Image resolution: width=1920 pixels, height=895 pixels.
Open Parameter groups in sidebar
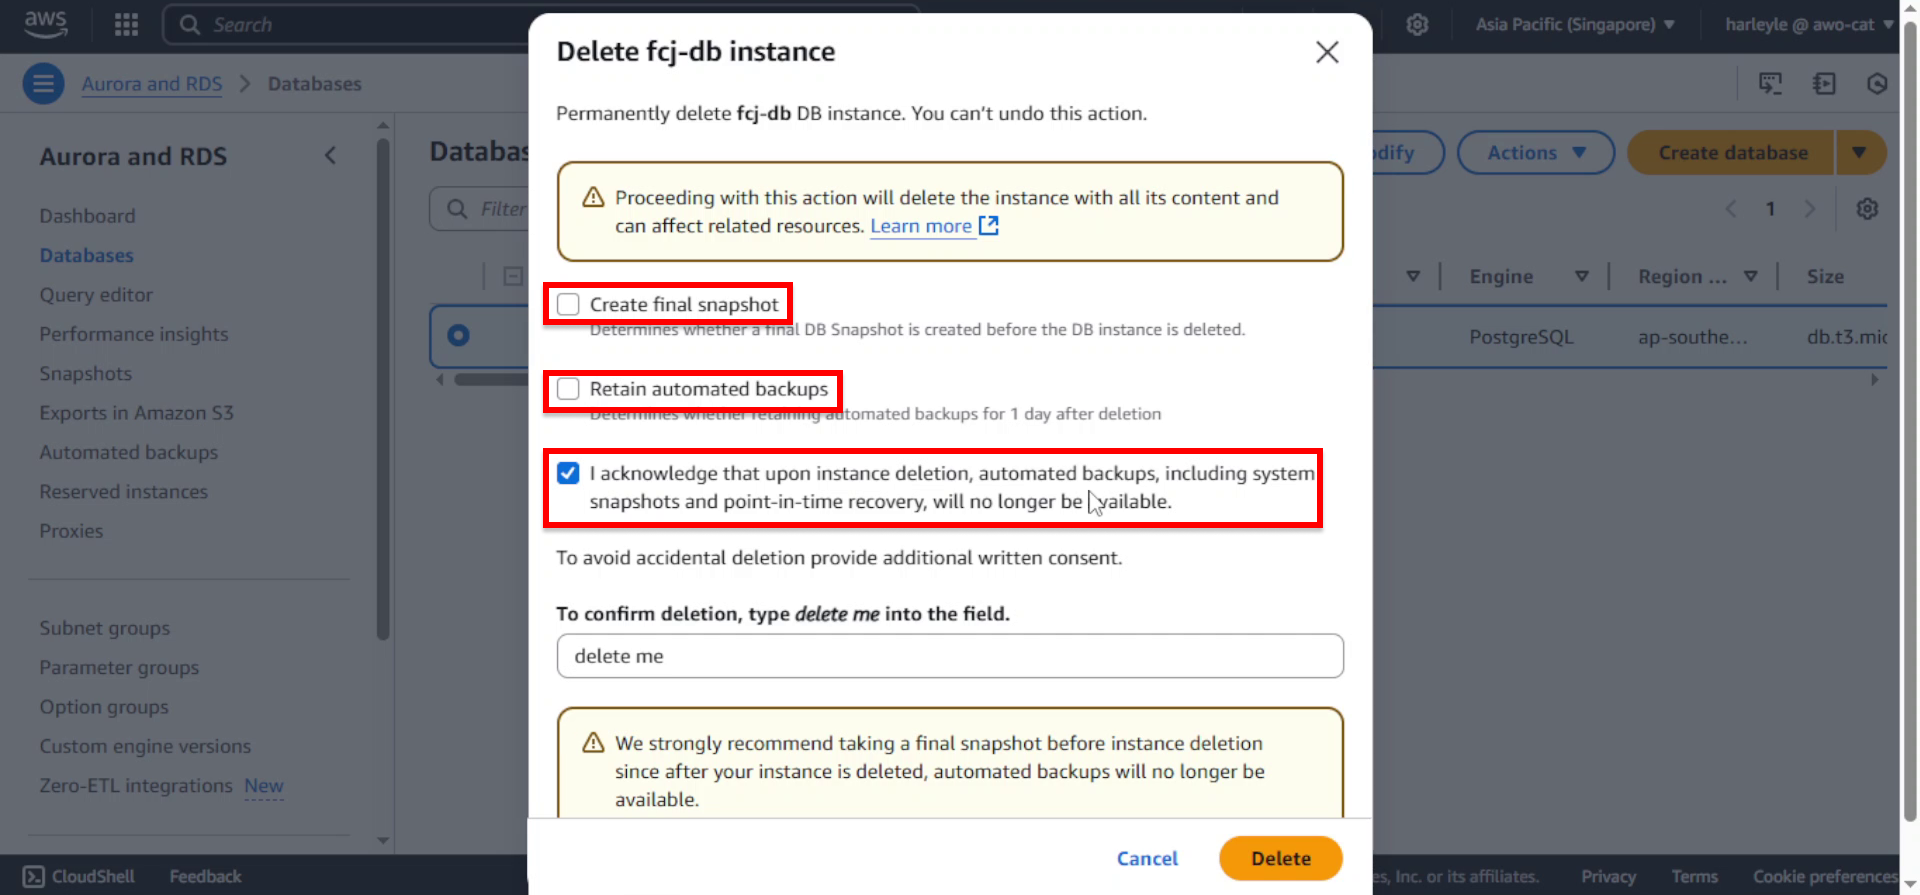119,667
